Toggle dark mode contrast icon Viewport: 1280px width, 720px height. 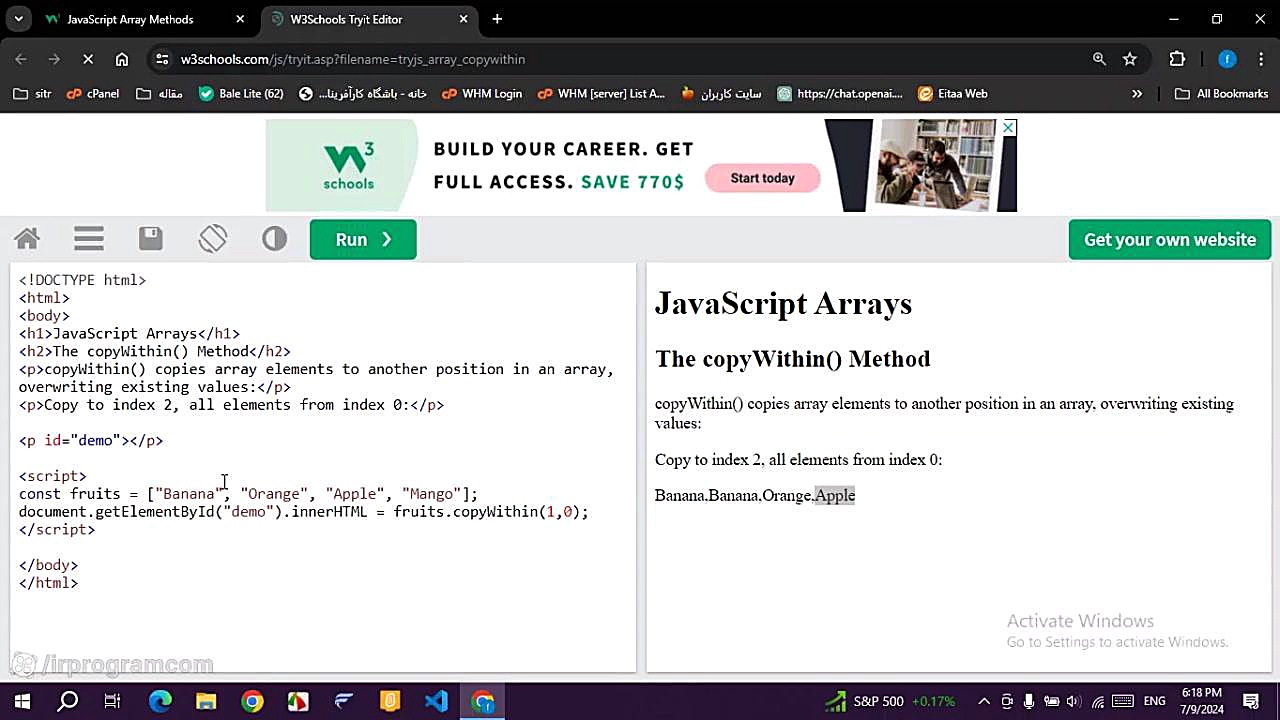tap(274, 239)
